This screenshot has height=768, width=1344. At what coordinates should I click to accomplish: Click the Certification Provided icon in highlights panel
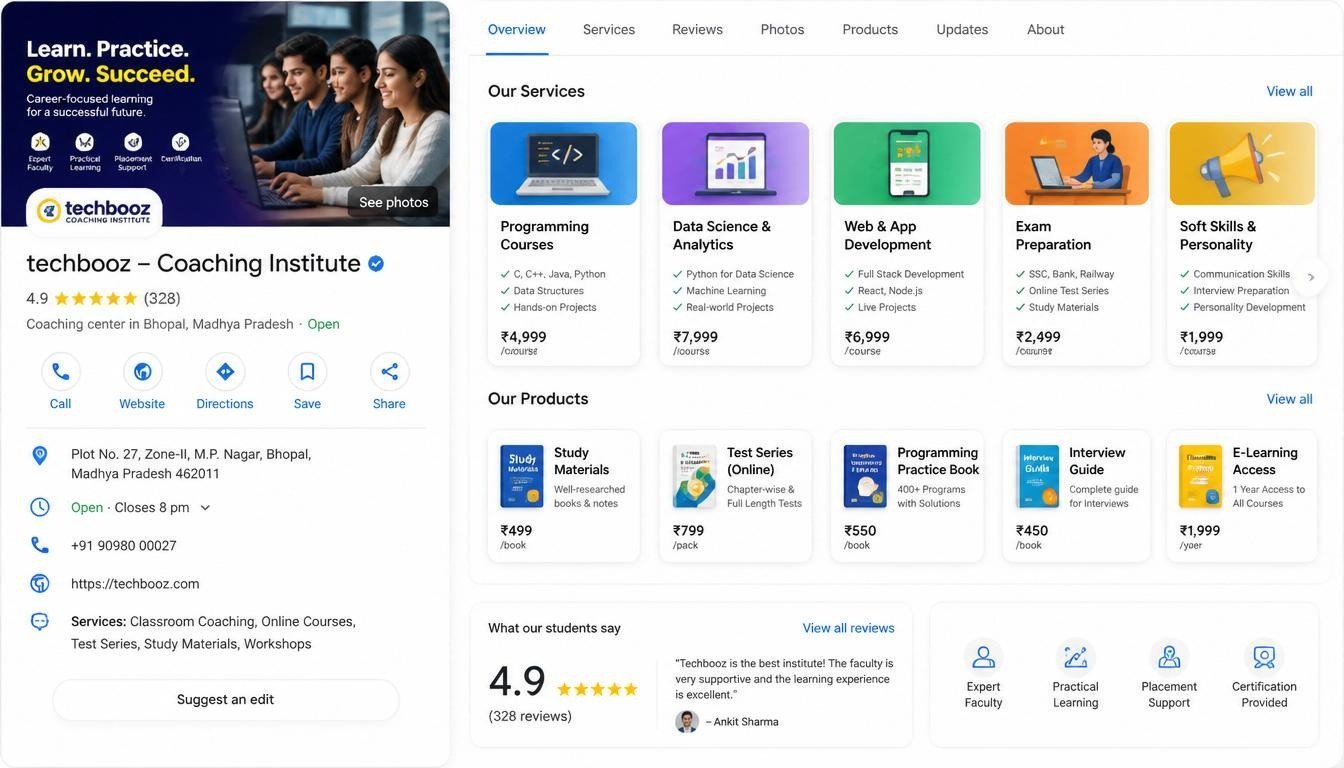click(1264, 657)
